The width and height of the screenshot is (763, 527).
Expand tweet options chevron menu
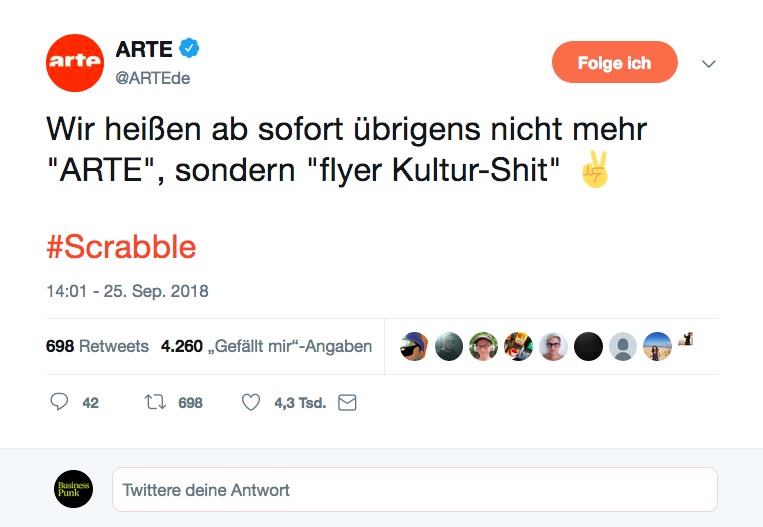point(708,64)
